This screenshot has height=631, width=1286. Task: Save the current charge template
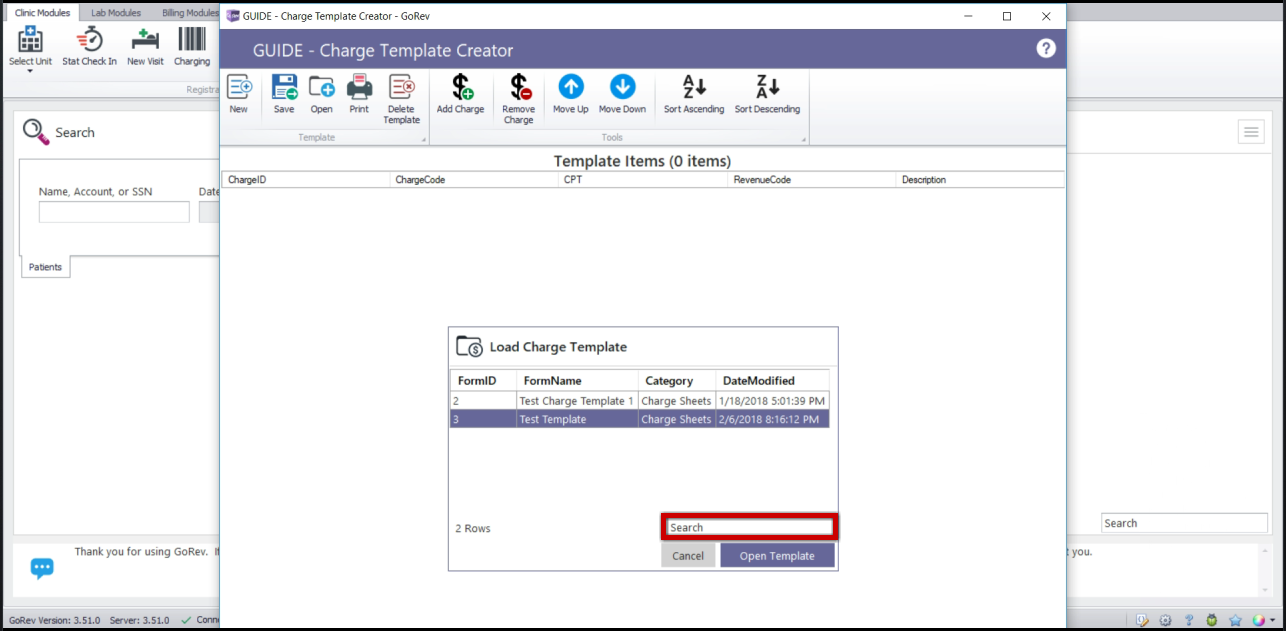click(x=284, y=94)
